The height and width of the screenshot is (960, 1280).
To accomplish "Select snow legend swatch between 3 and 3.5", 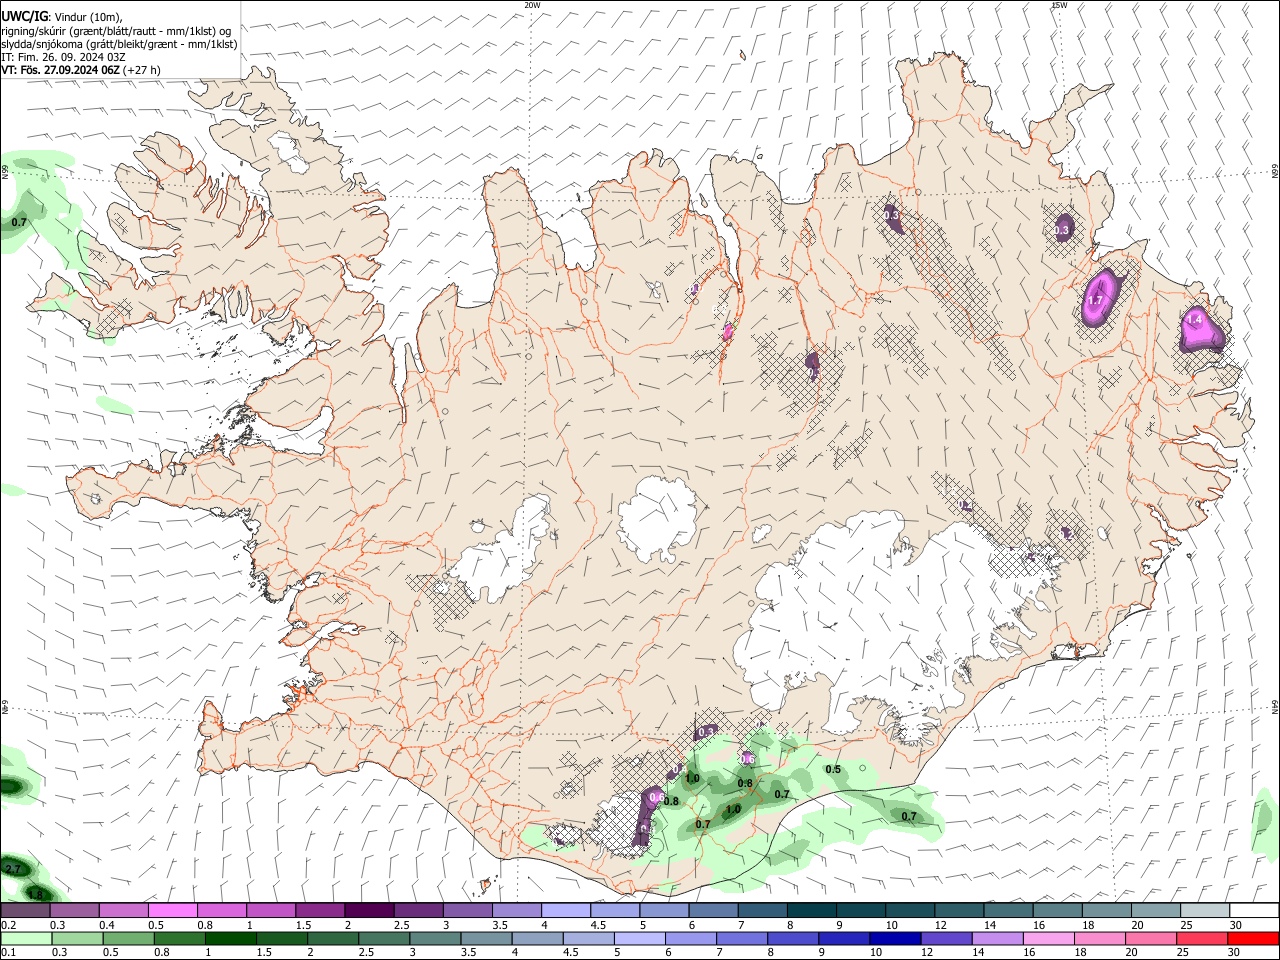I will [x=466, y=910].
